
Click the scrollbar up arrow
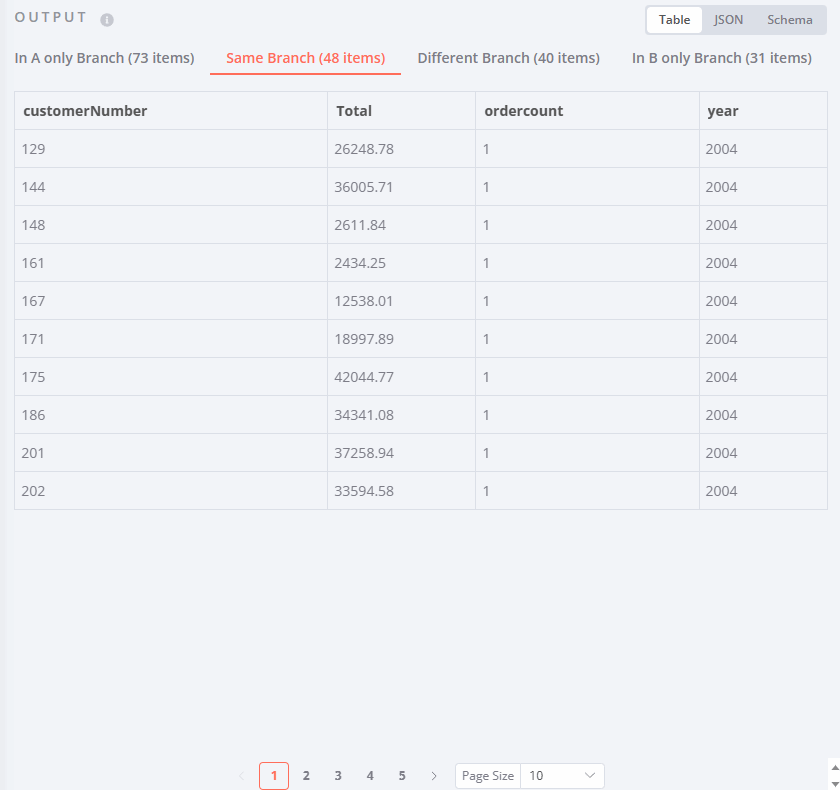click(x=833, y=765)
